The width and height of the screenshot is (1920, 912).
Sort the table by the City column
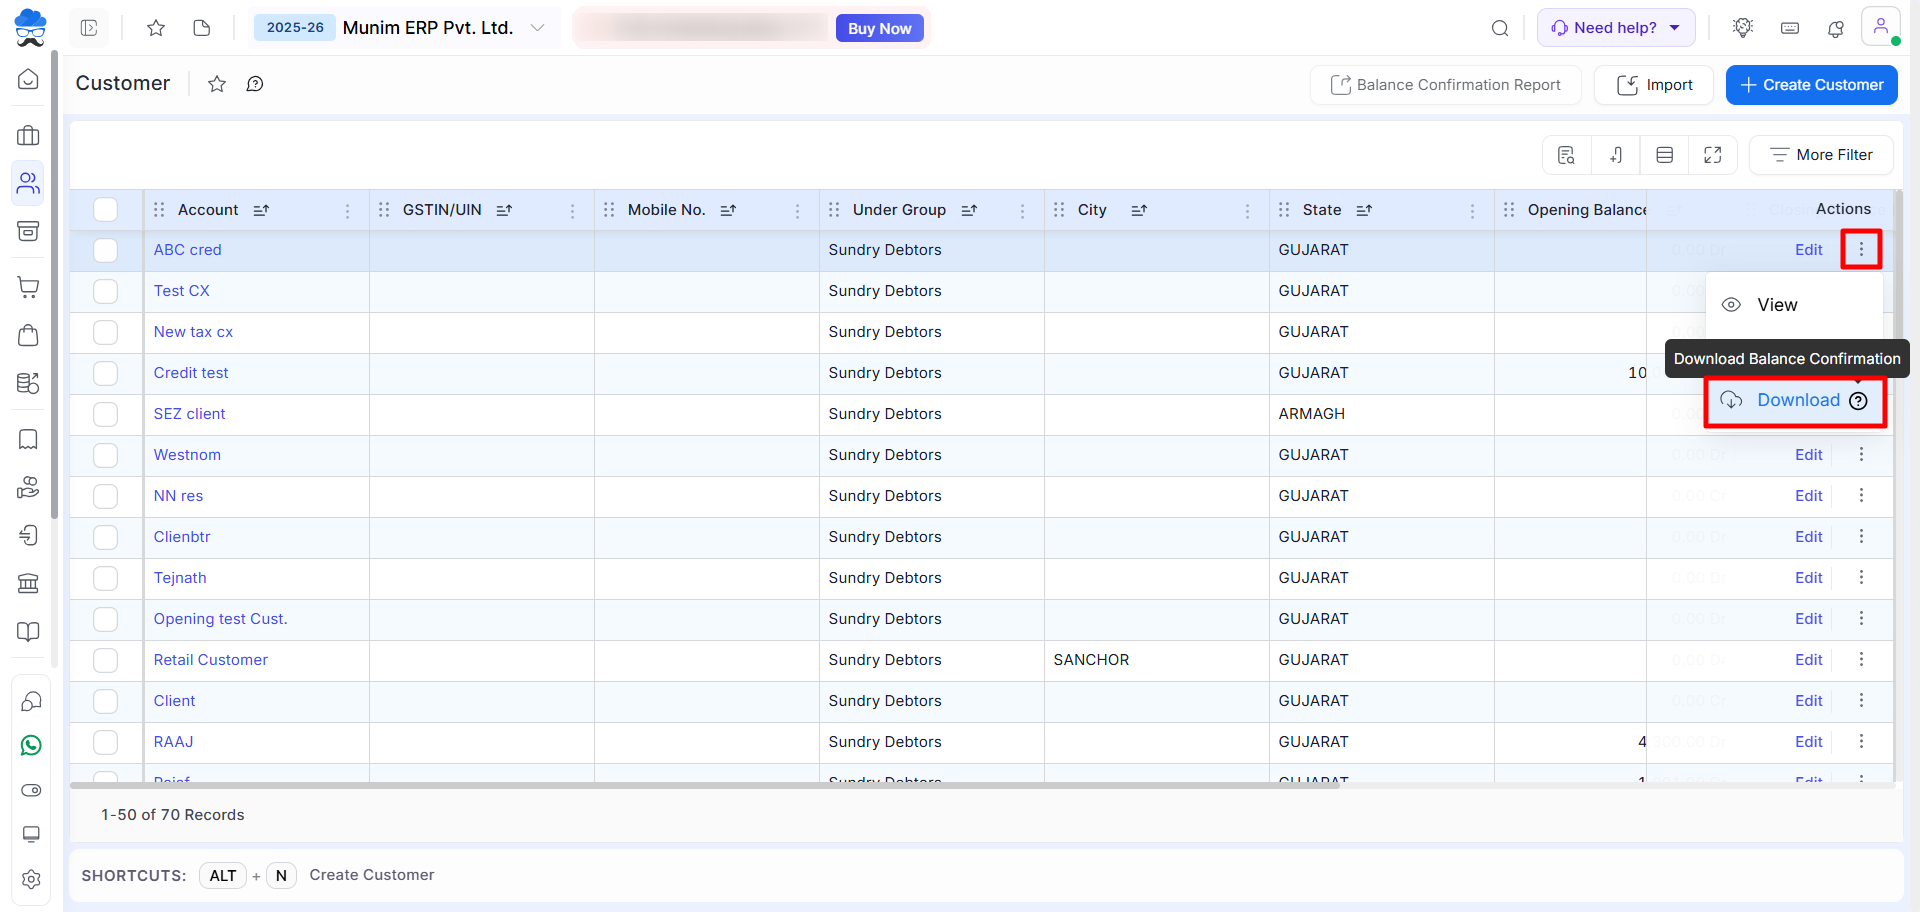(1139, 210)
